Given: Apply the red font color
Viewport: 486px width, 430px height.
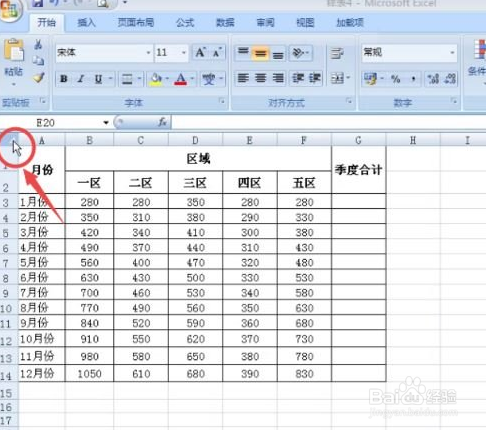Looking at the screenshot, I should click(x=181, y=79).
